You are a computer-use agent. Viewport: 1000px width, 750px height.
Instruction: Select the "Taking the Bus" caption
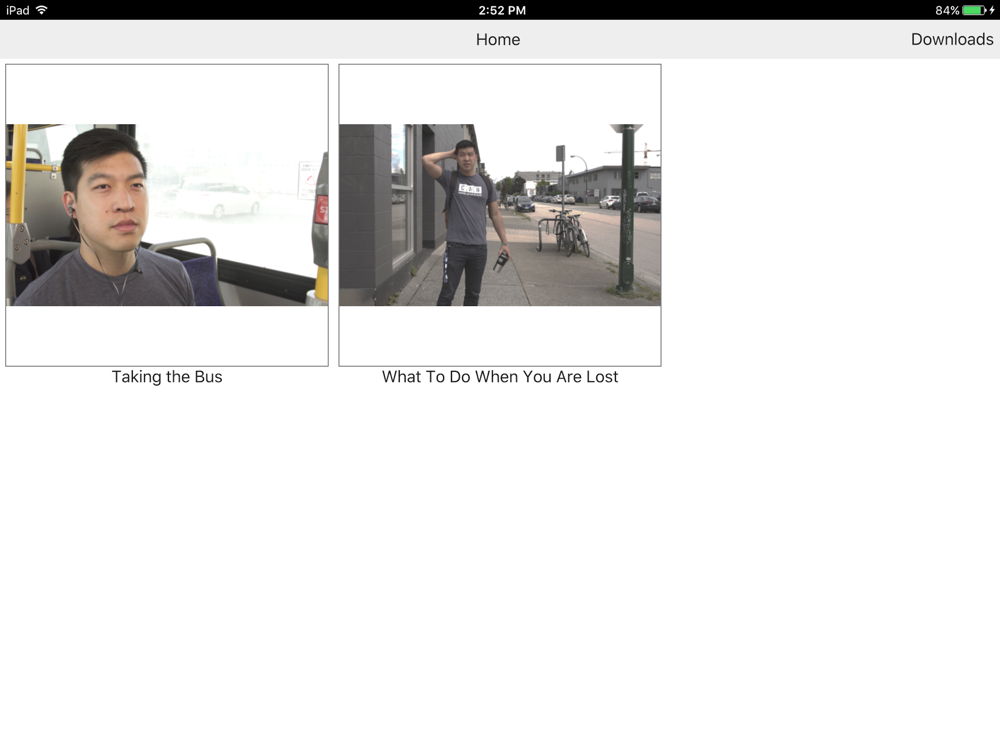pyautogui.click(x=167, y=377)
